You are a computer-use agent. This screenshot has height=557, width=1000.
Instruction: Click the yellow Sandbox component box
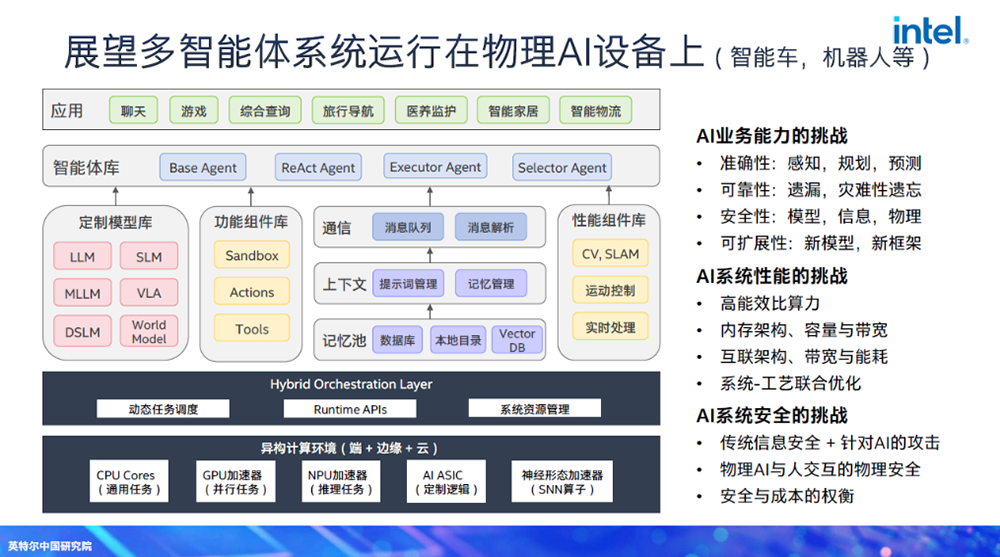252,256
